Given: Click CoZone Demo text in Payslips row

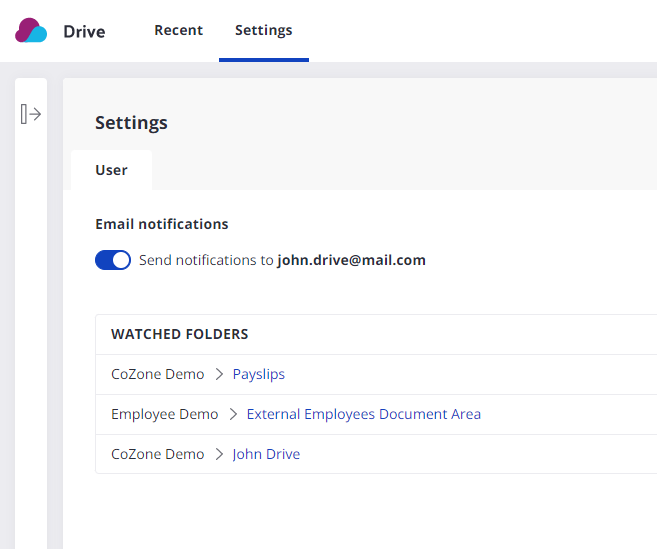Looking at the screenshot, I should (x=158, y=374).
